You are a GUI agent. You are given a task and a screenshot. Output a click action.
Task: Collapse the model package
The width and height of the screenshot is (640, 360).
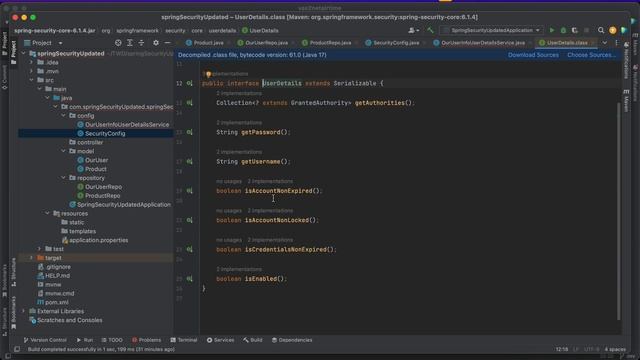coord(63,151)
